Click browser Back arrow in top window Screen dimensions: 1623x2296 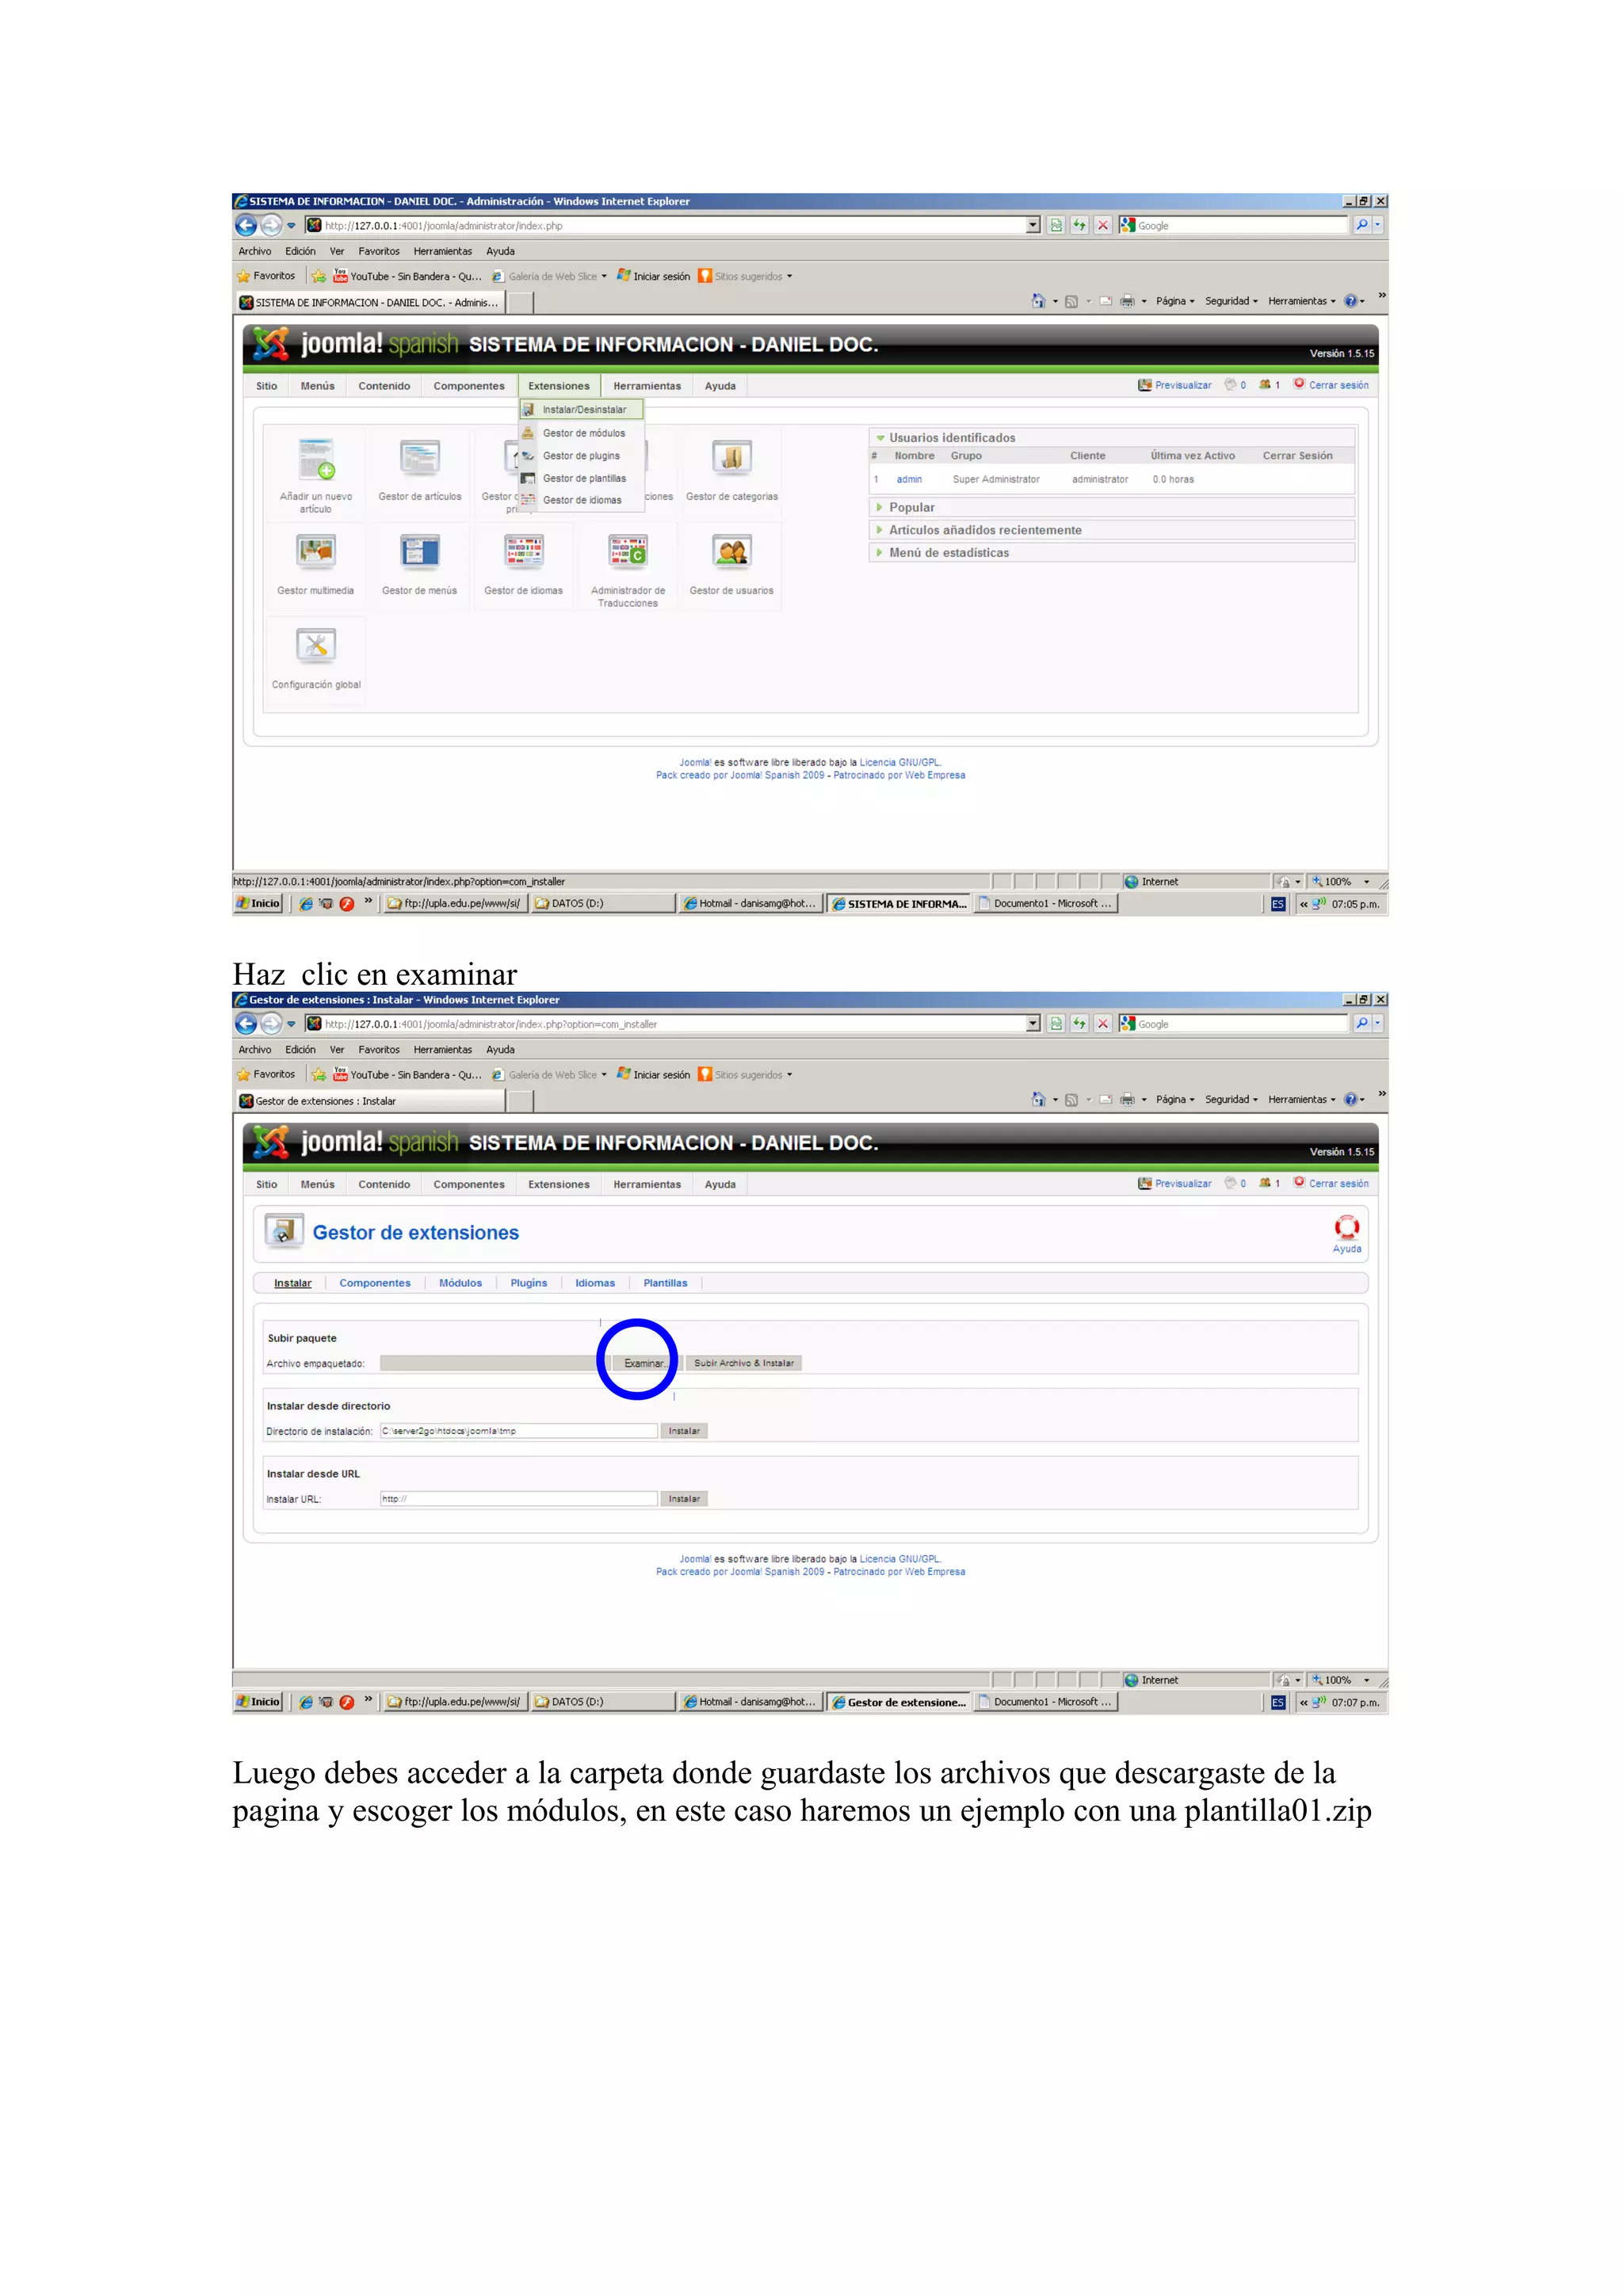coord(246,226)
